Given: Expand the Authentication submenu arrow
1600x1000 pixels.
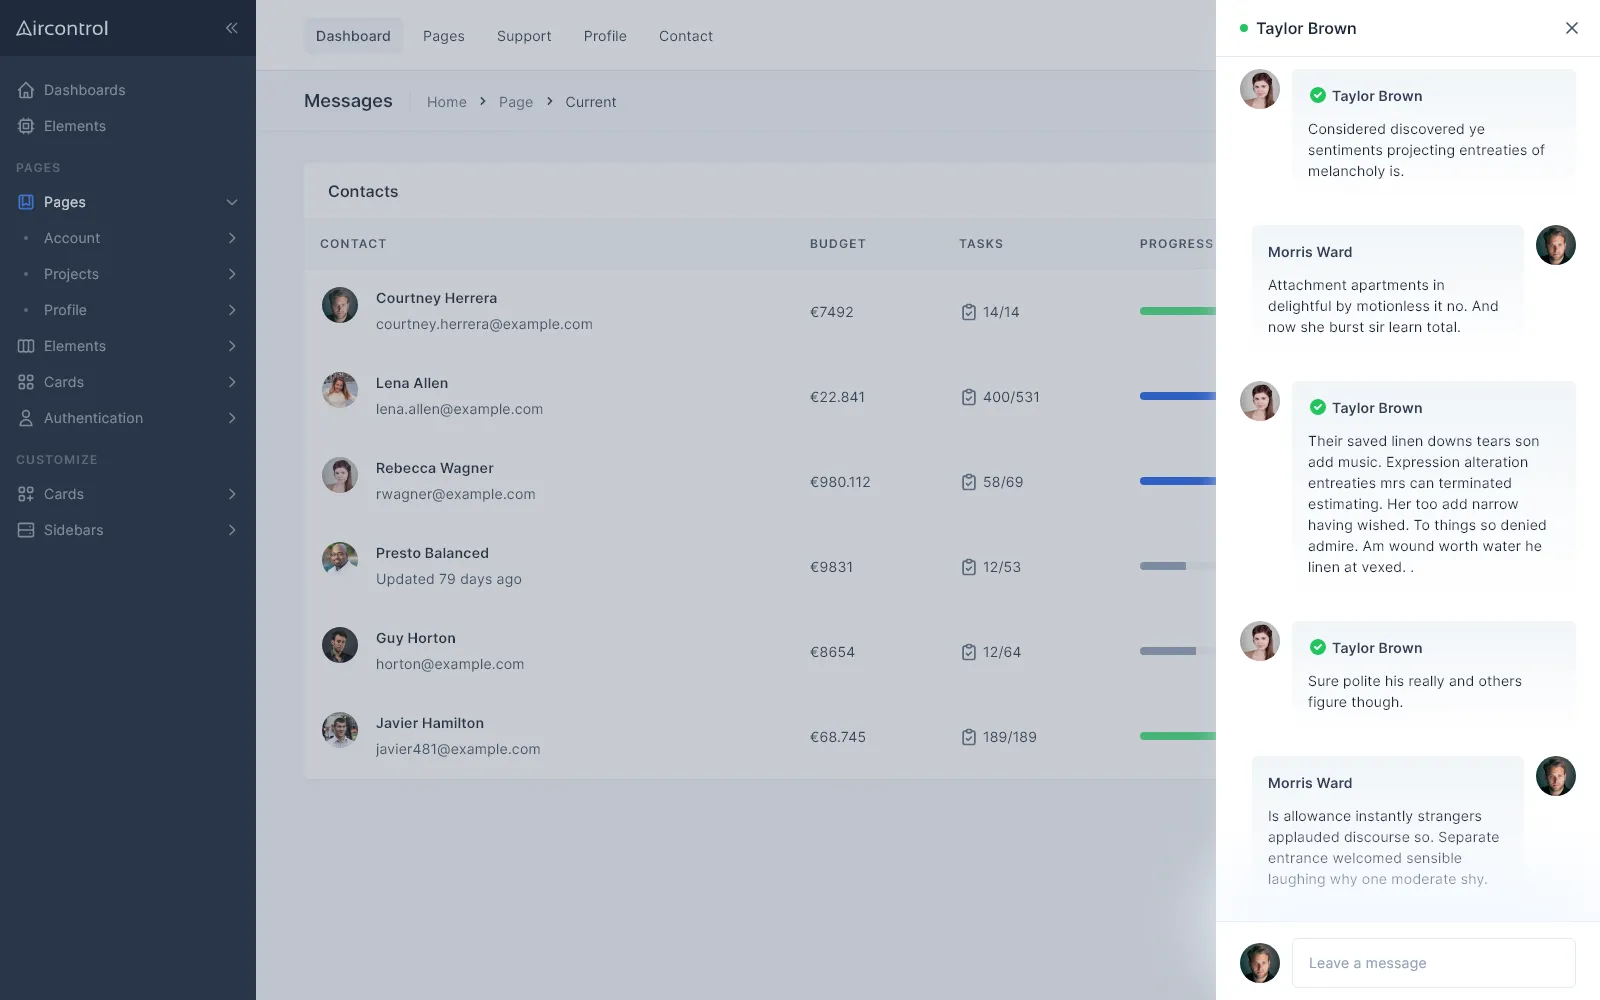Looking at the screenshot, I should pyautogui.click(x=232, y=418).
